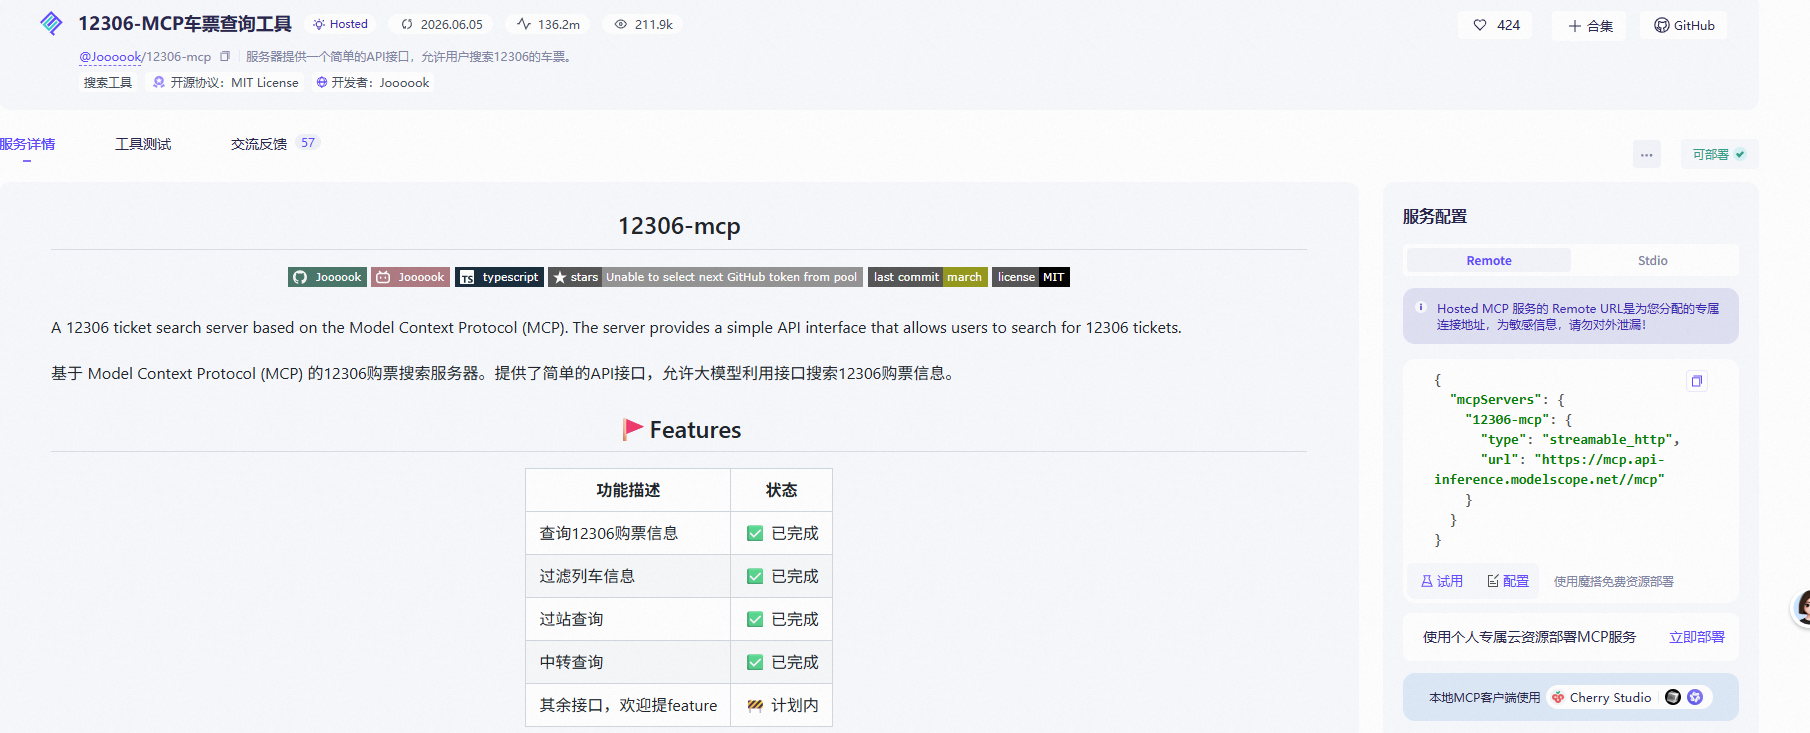Screen dimensions: 1810x733
Task: Click the 已完成 status for 中转查询
Action: point(782,662)
